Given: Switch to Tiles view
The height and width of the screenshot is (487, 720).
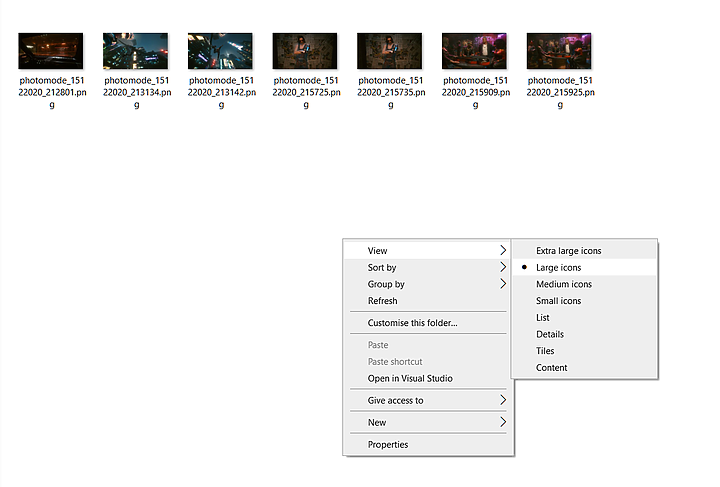Looking at the screenshot, I should point(585,351).
